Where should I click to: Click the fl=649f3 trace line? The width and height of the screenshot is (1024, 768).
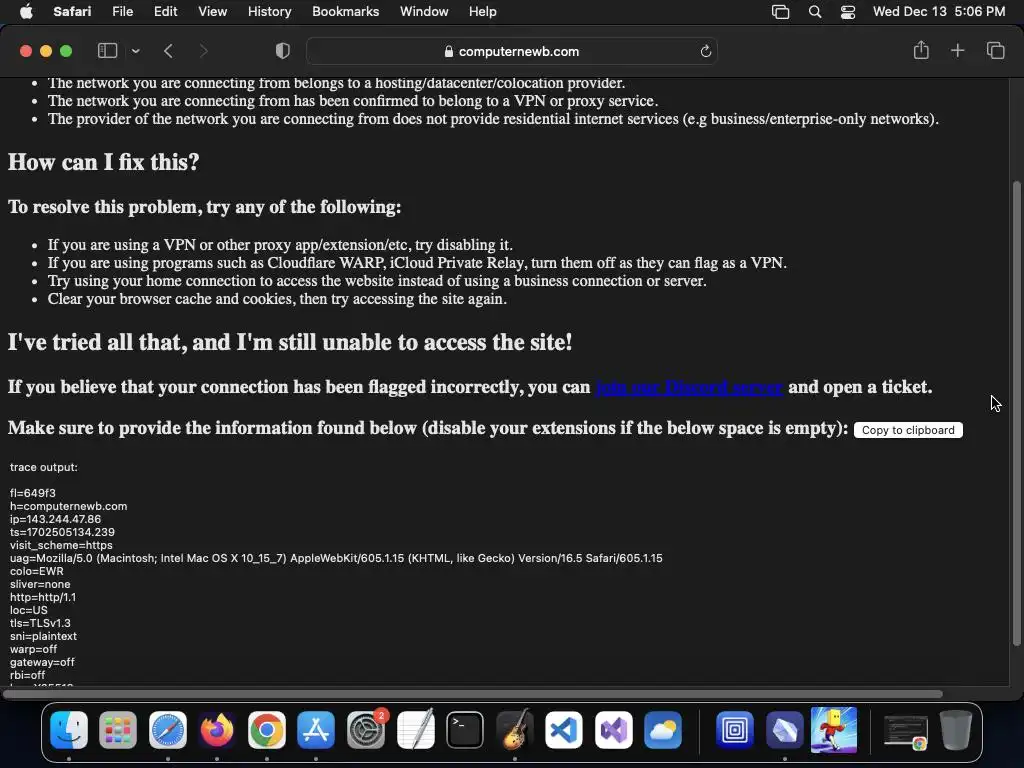coord(33,493)
